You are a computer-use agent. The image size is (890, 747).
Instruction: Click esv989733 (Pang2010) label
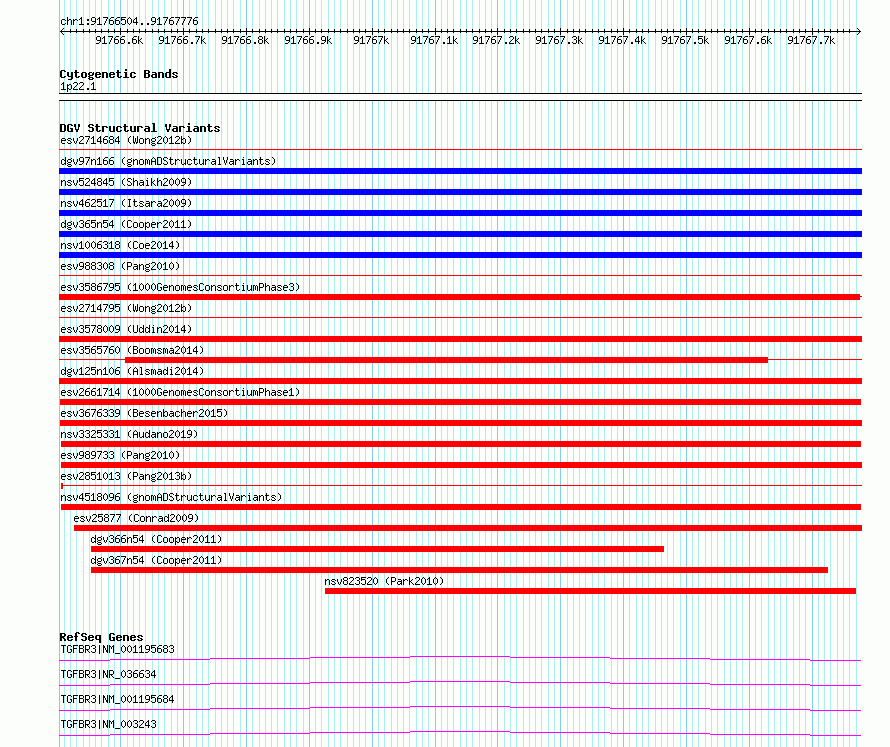(x=120, y=455)
